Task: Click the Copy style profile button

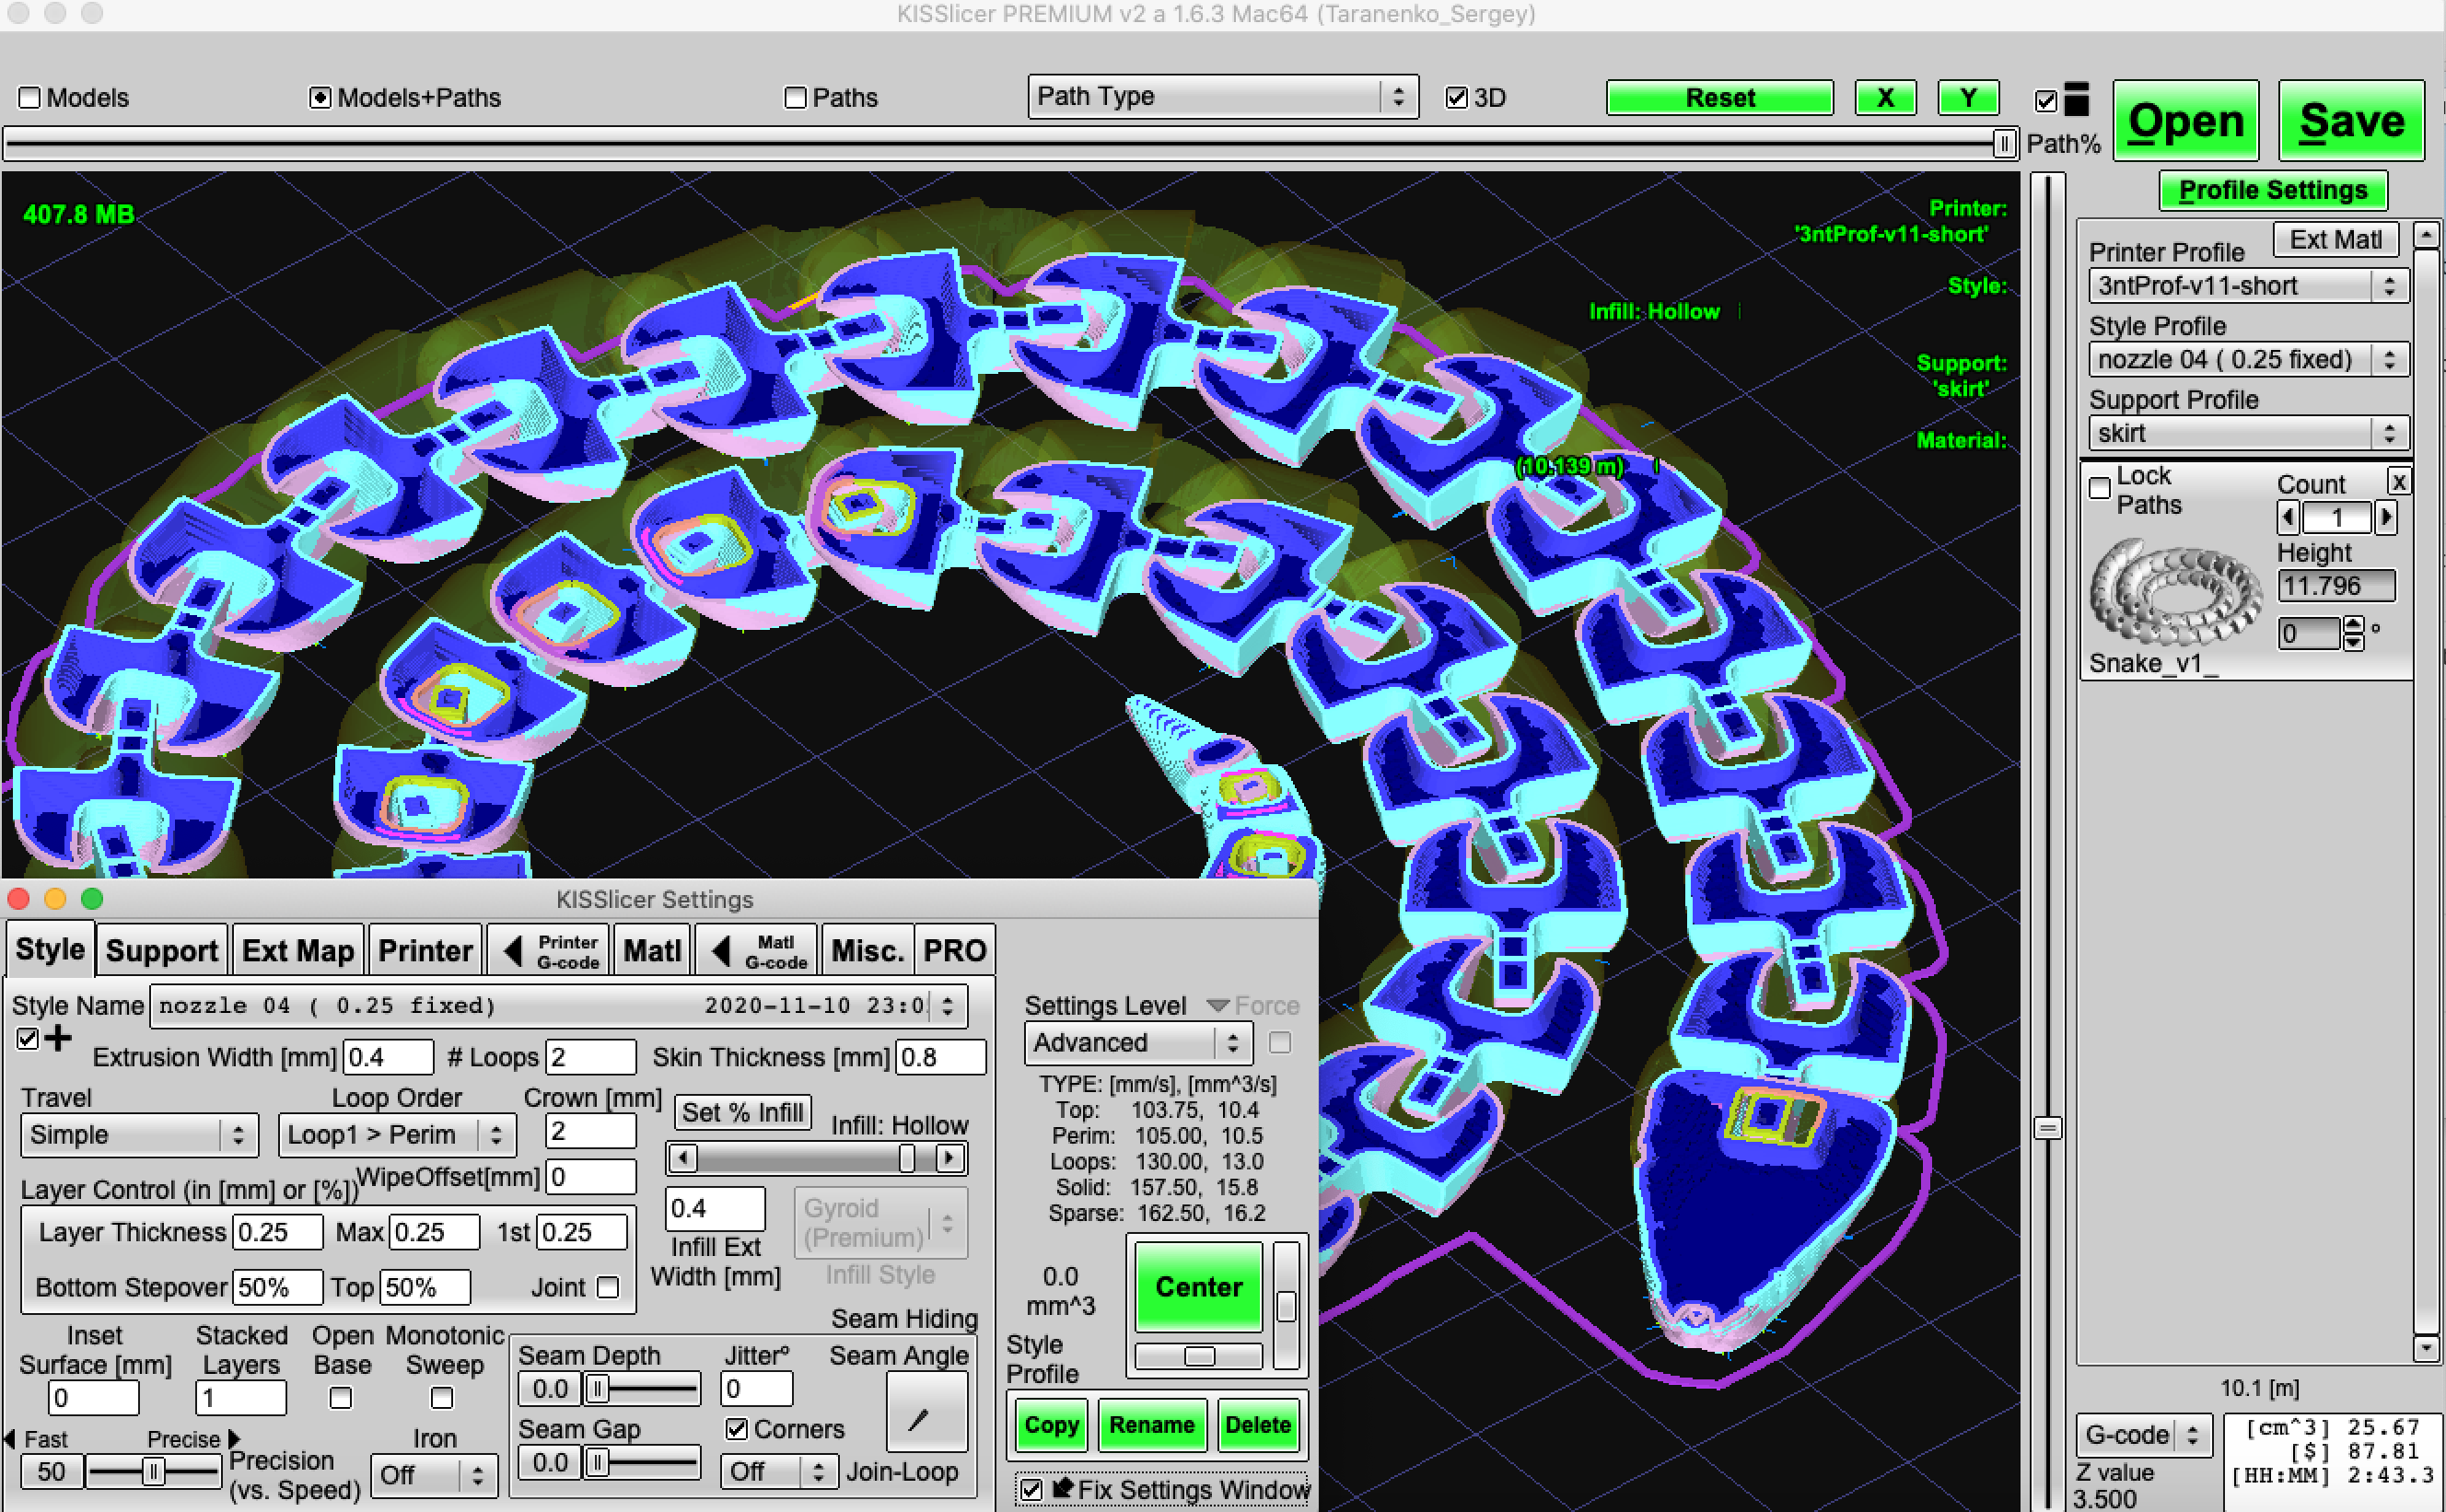Action: (1051, 1425)
